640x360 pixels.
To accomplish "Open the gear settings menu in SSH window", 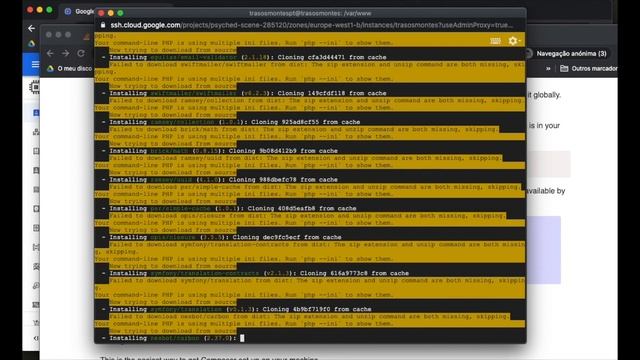I will click(x=513, y=41).
